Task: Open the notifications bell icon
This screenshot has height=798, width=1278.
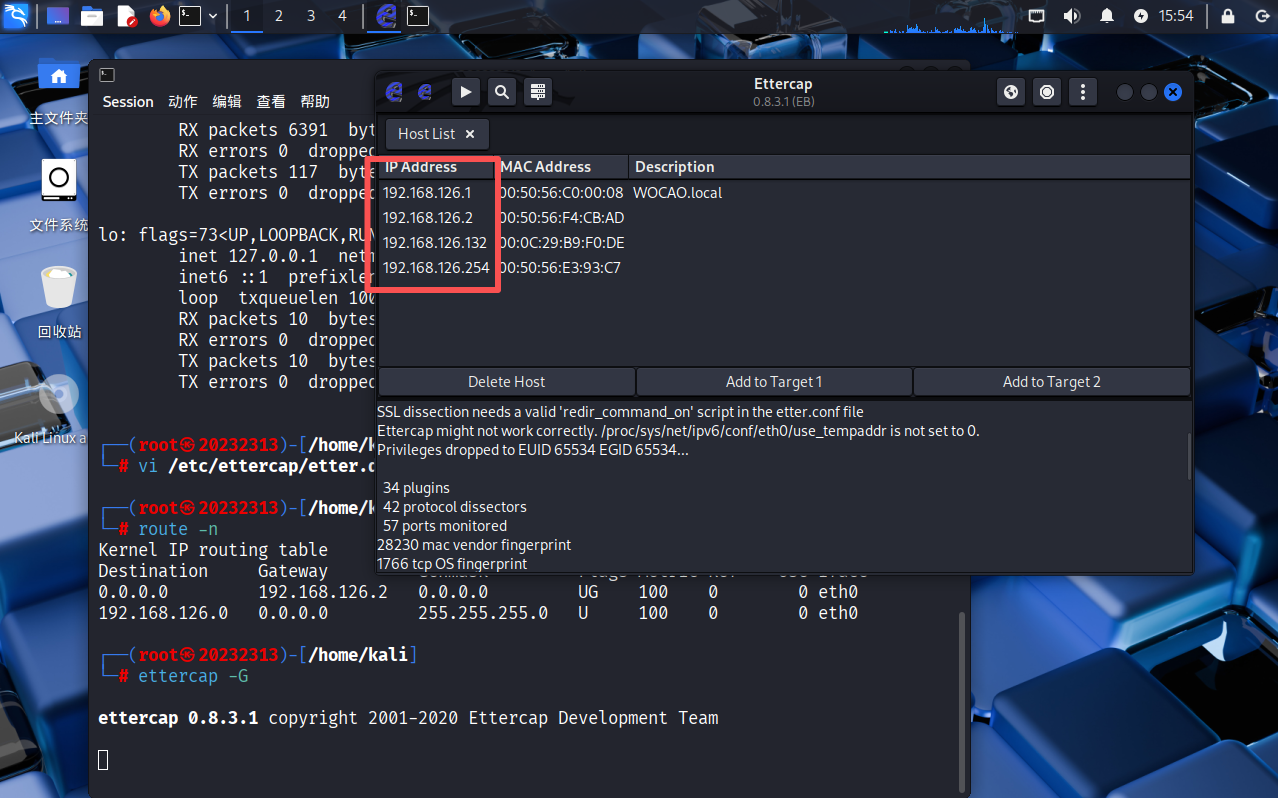Action: point(1107,16)
